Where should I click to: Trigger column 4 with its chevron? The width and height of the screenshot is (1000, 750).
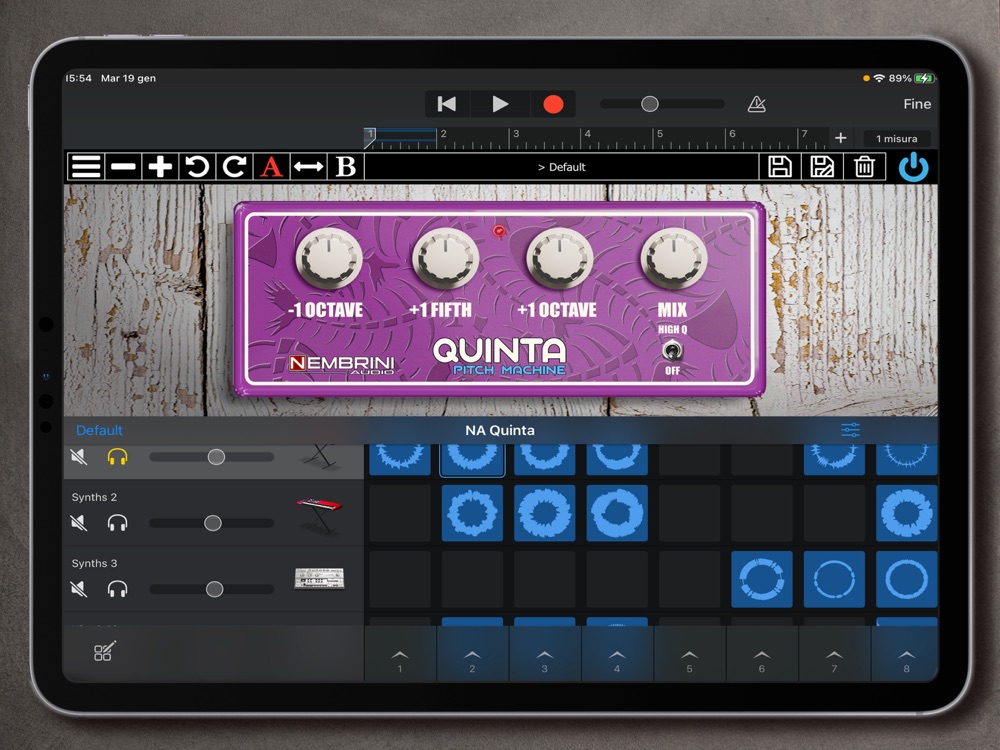(617, 657)
